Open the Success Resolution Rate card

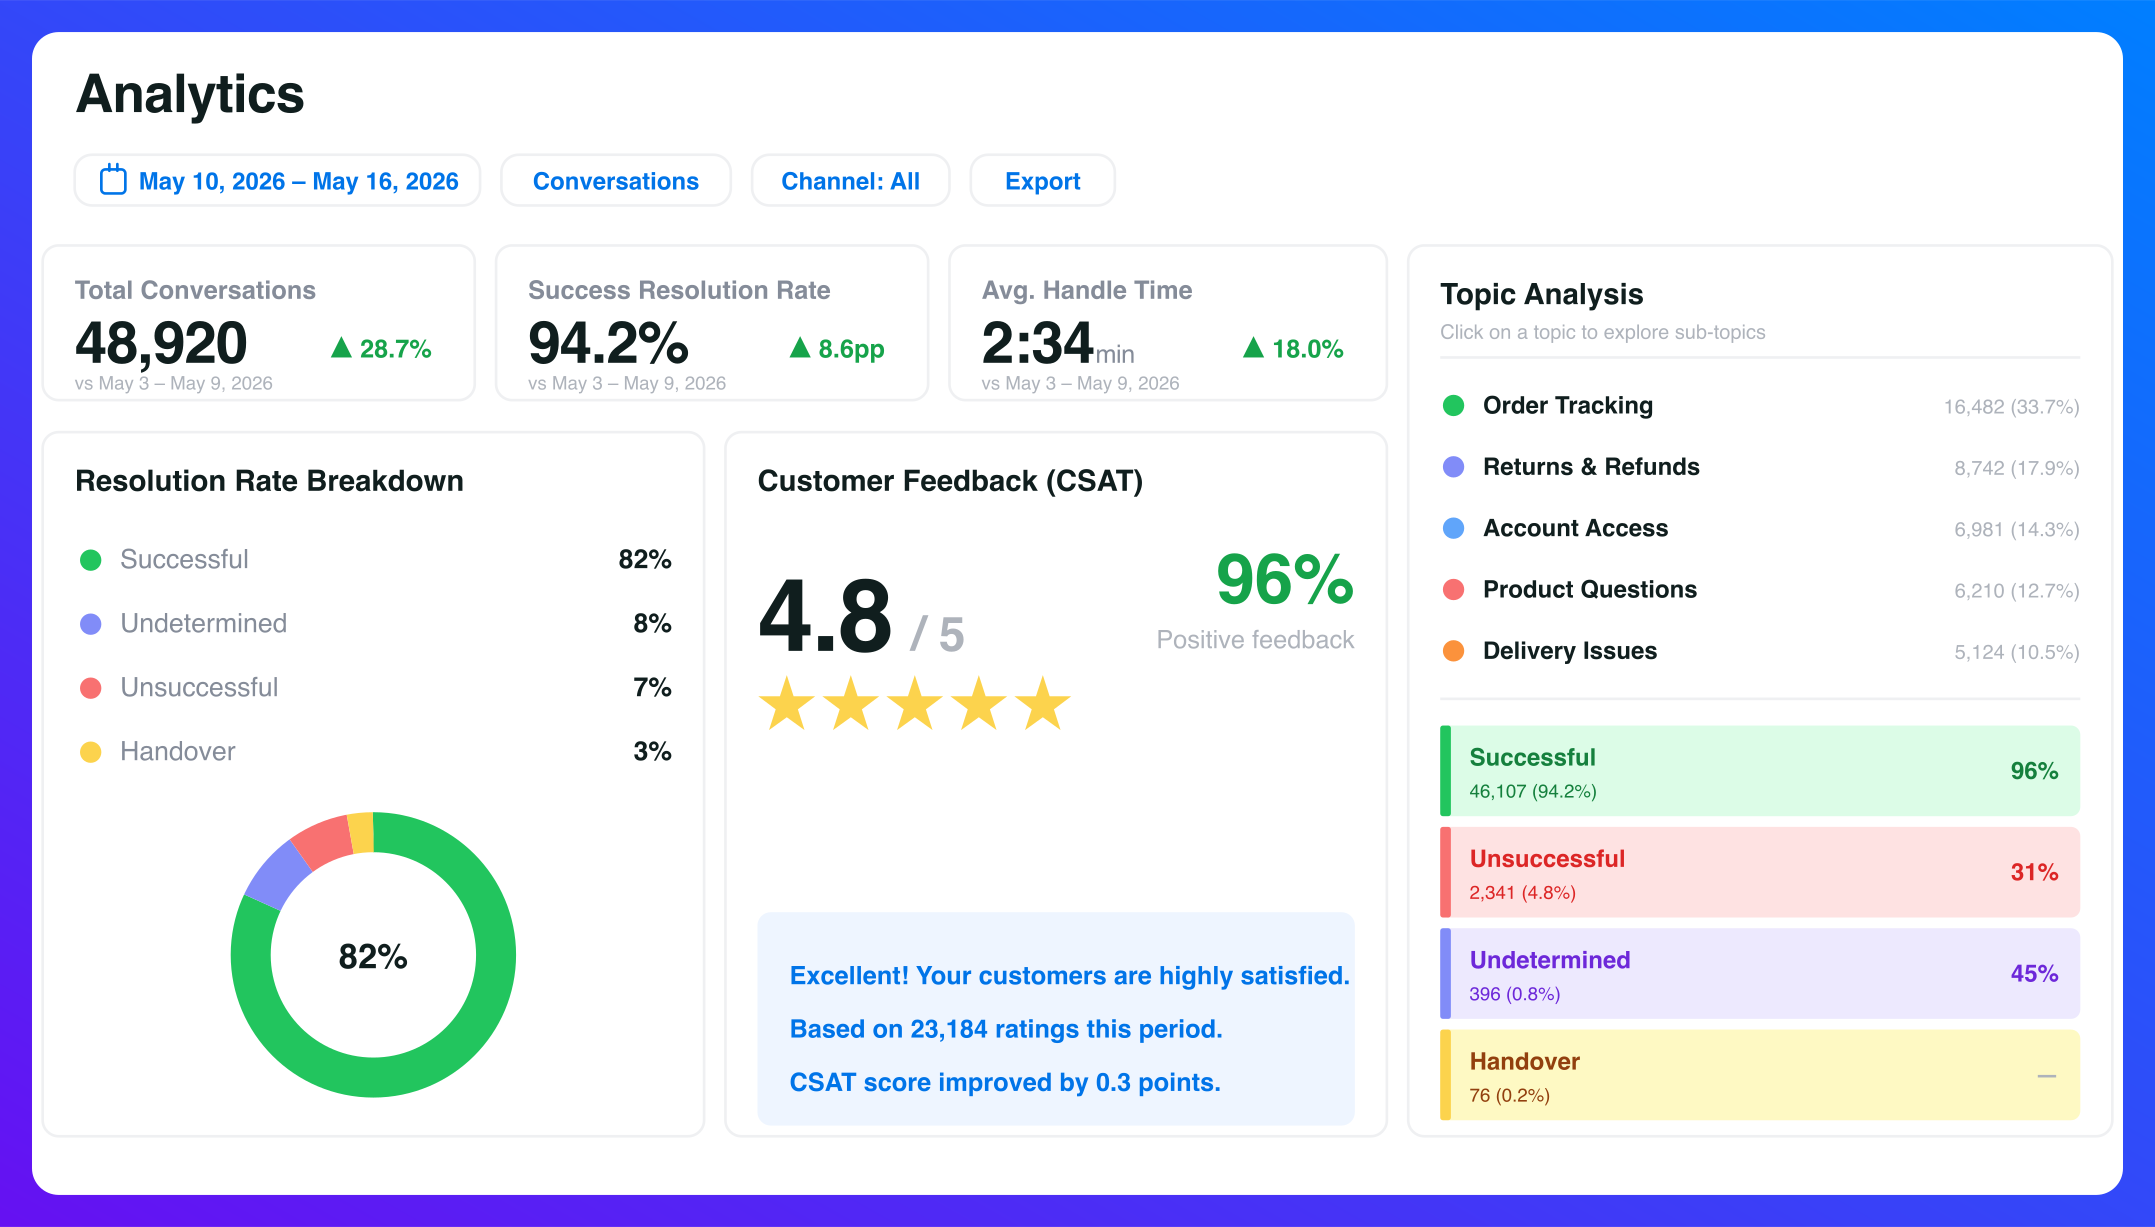[x=712, y=323]
